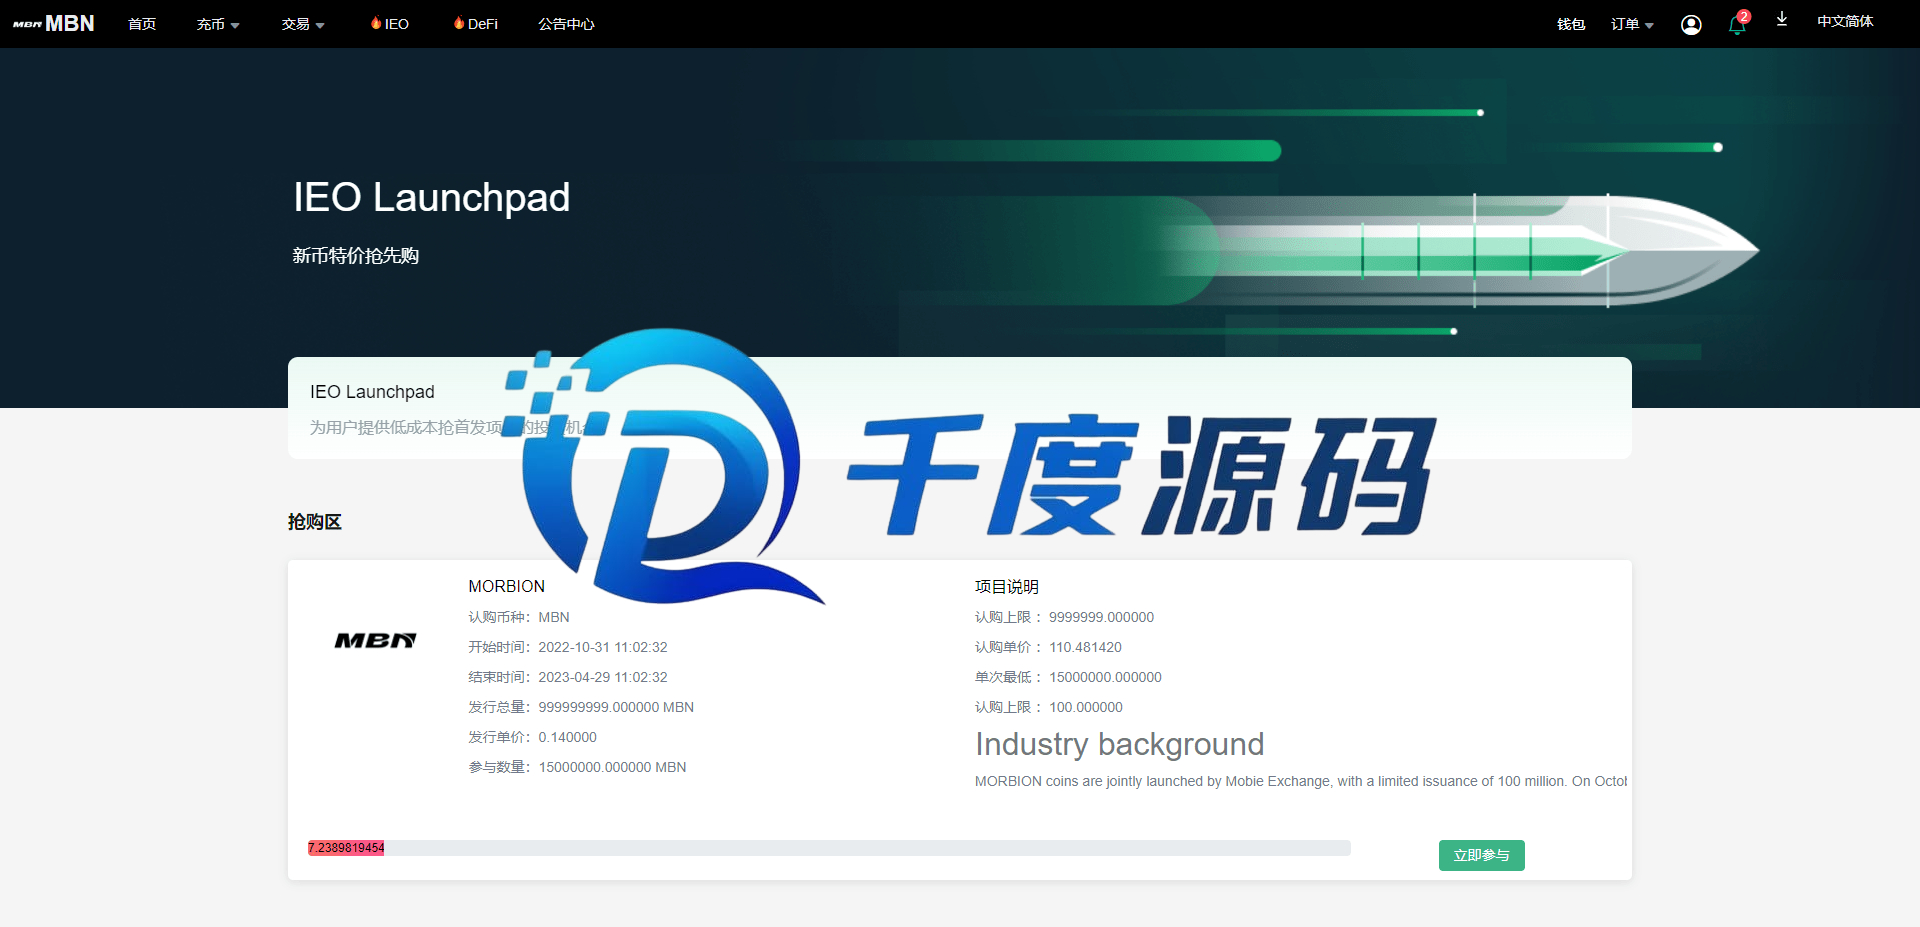Open the DeFi menu item
Viewport: 1920px width, 927px height.
(476, 24)
